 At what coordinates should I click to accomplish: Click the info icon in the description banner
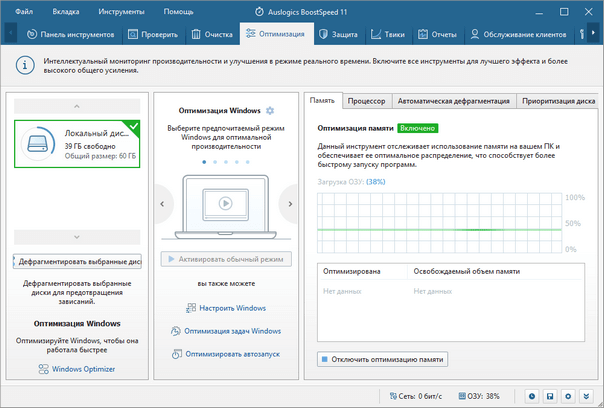19,65
